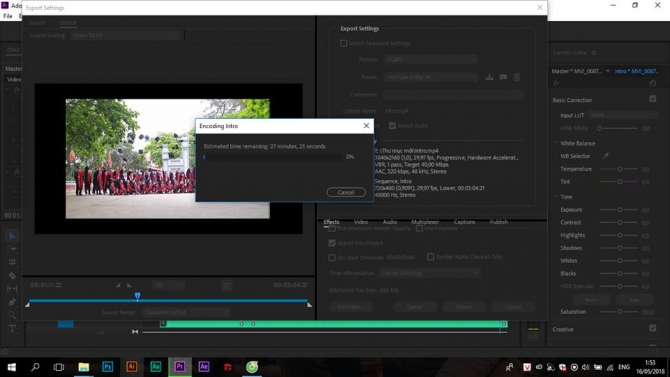Toggle Set Start Timecode checkbox
Viewport: 670px width, 377px height.
click(332, 257)
